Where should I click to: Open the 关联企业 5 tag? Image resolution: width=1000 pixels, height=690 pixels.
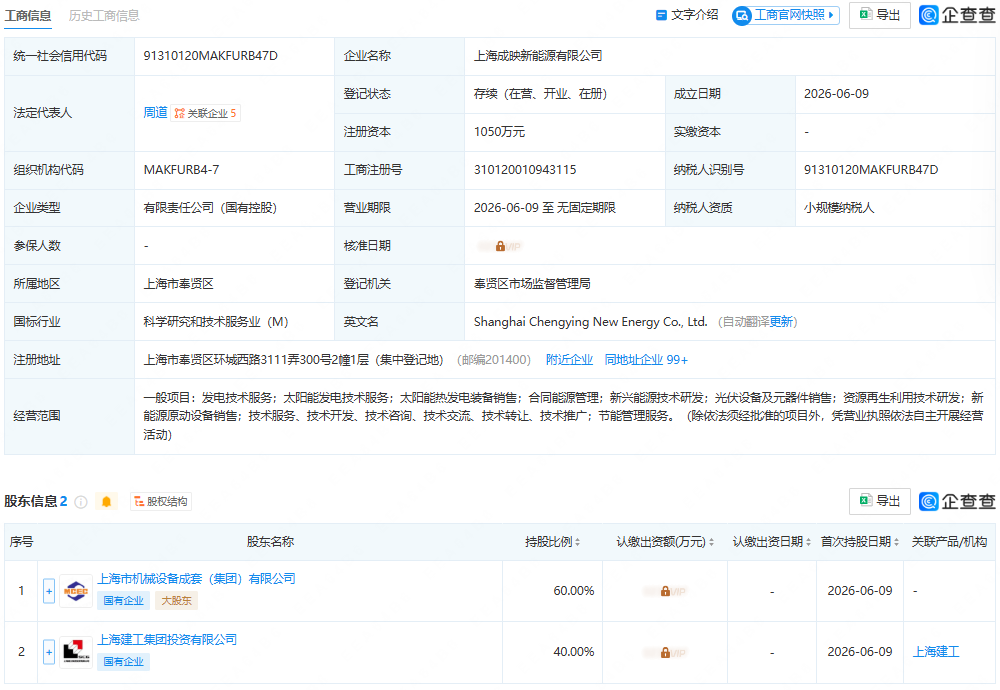coord(205,114)
